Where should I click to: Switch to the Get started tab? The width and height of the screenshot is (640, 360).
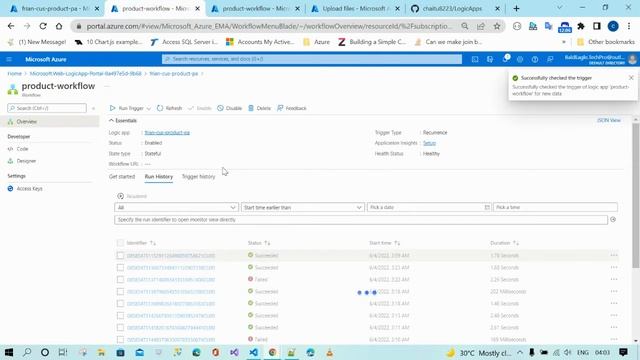[x=122, y=176]
